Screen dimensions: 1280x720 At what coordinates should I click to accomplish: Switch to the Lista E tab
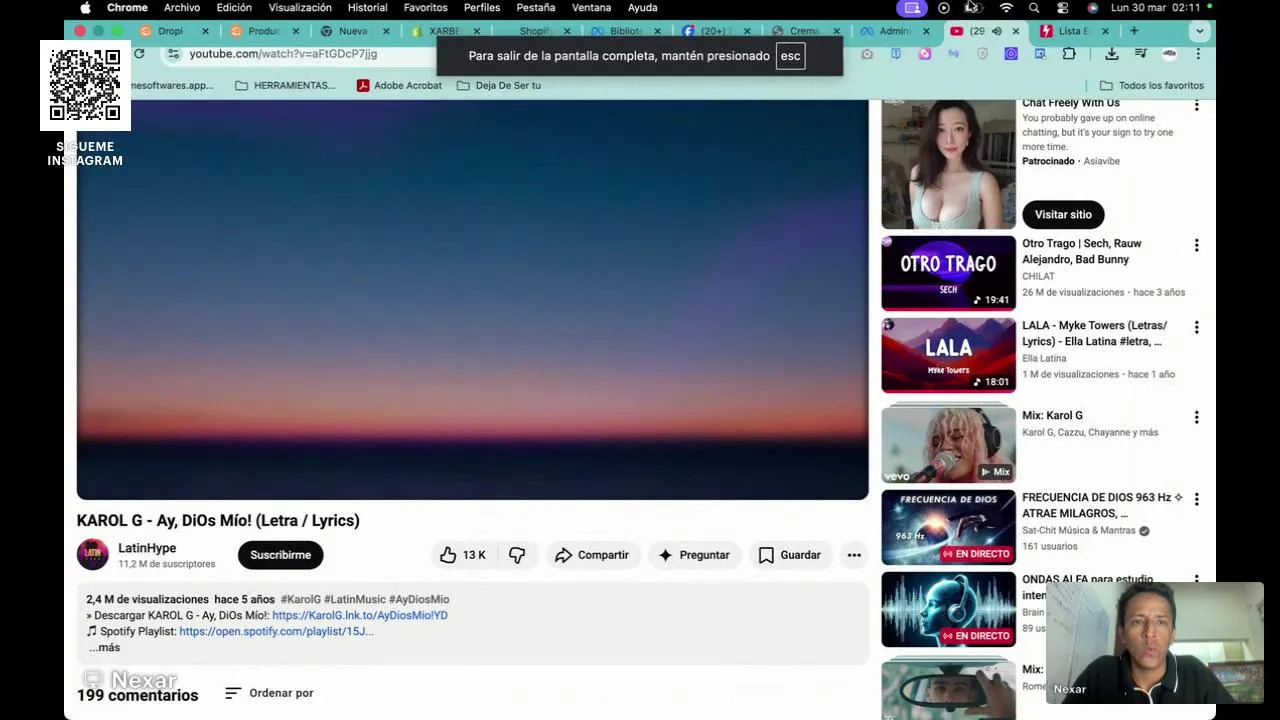[1072, 31]
